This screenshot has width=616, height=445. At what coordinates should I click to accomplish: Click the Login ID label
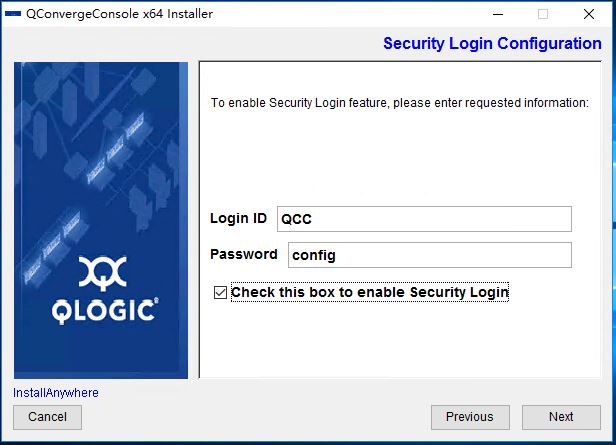pos(238,218)
